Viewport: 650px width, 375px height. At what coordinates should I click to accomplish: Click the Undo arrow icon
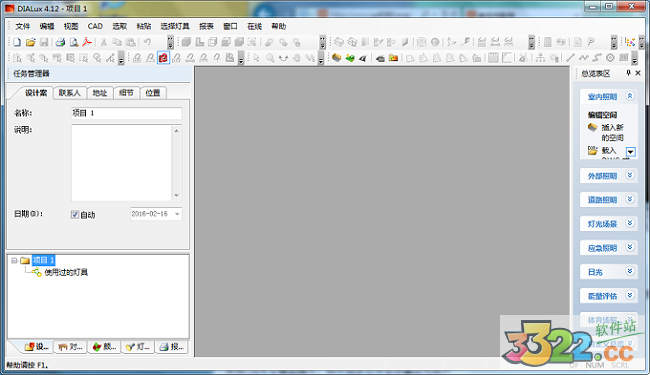point(147,42)
